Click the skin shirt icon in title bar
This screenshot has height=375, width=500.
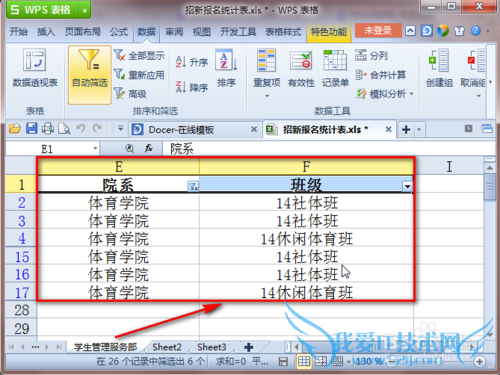pyautogui.click(x=459, y=31)
